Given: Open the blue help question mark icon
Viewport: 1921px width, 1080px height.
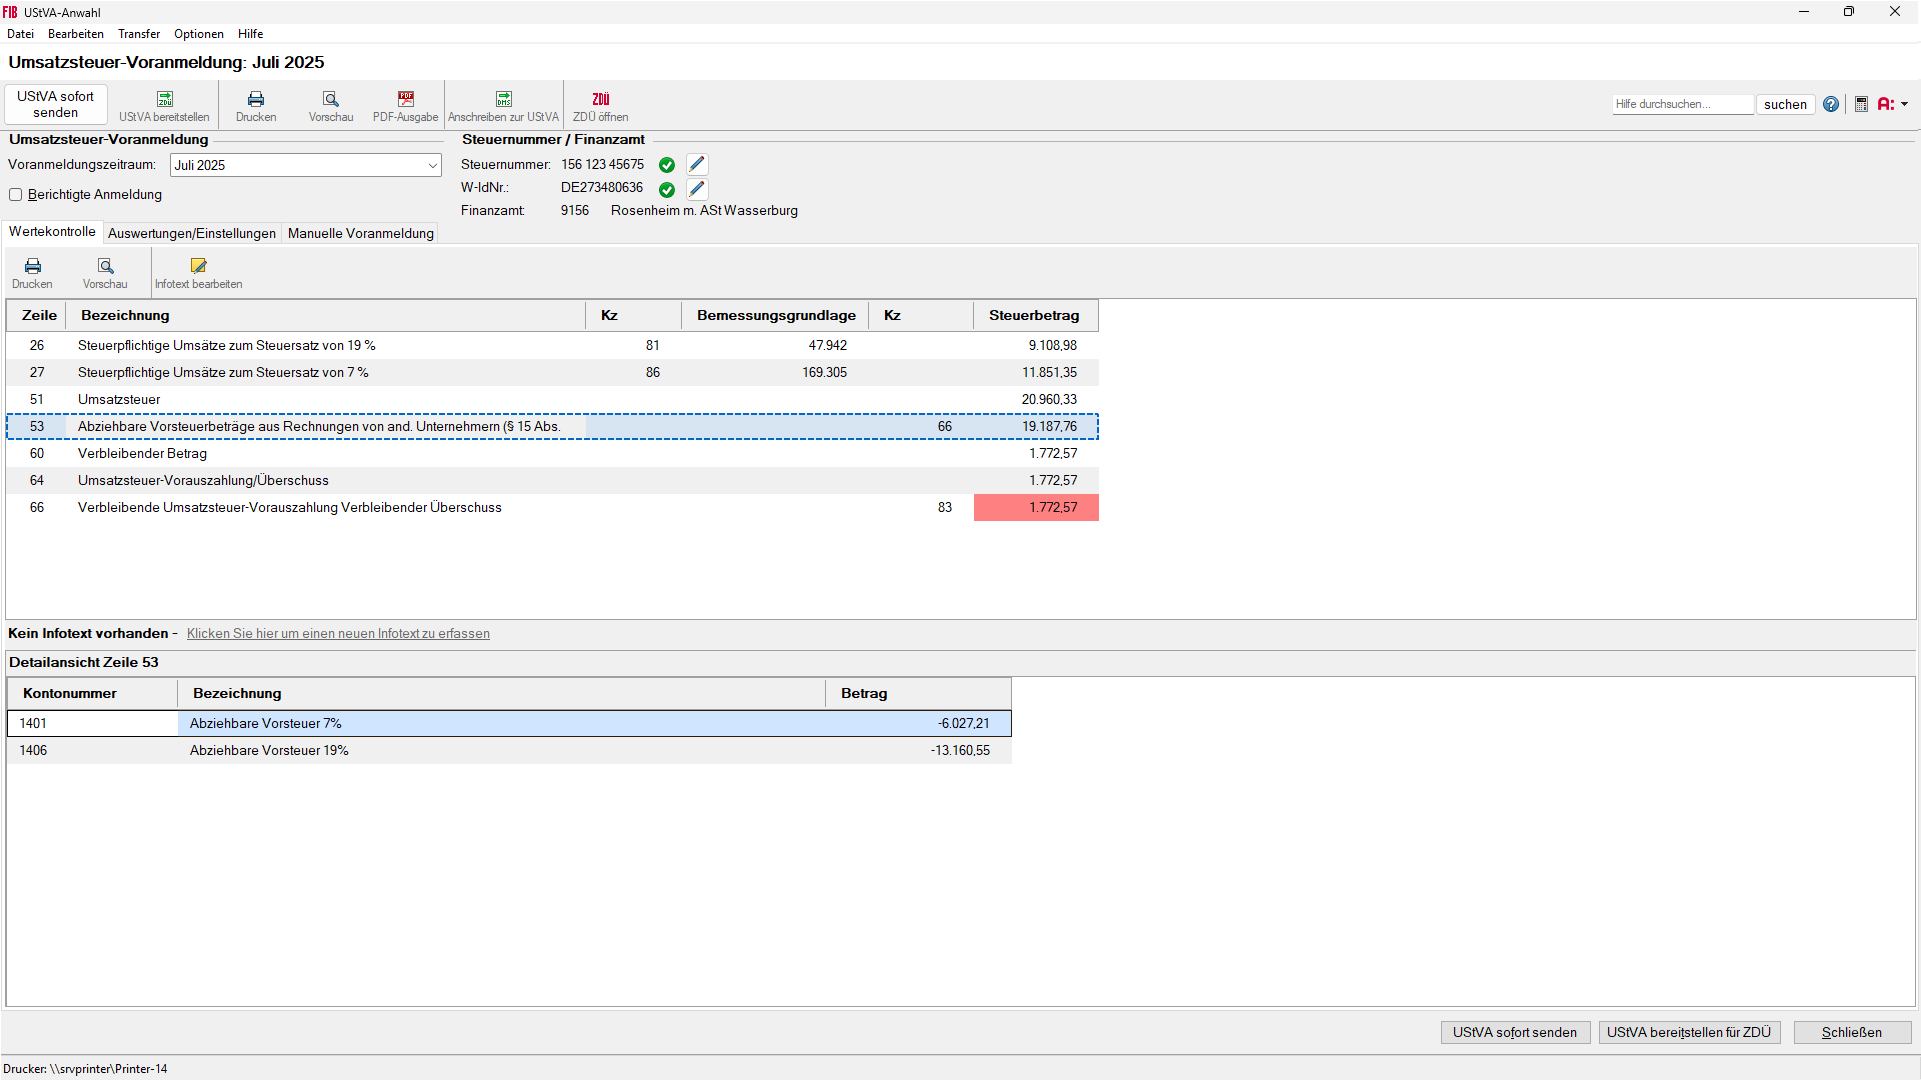Looking at the screenshot, I should (x=1831, y=104).
